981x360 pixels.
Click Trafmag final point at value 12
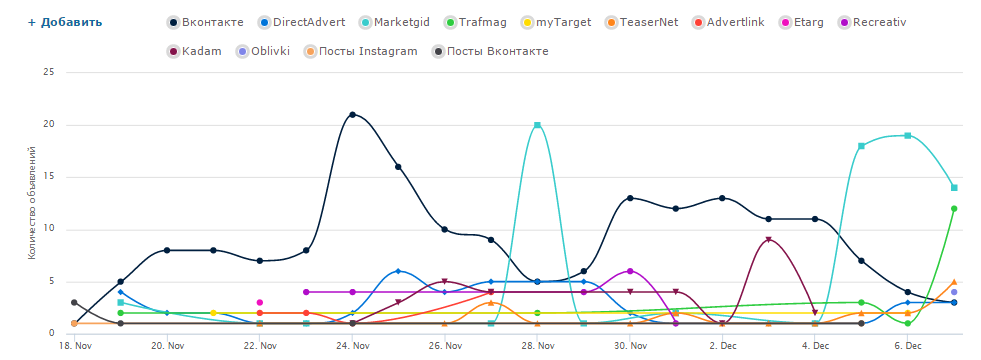point(954,208)
